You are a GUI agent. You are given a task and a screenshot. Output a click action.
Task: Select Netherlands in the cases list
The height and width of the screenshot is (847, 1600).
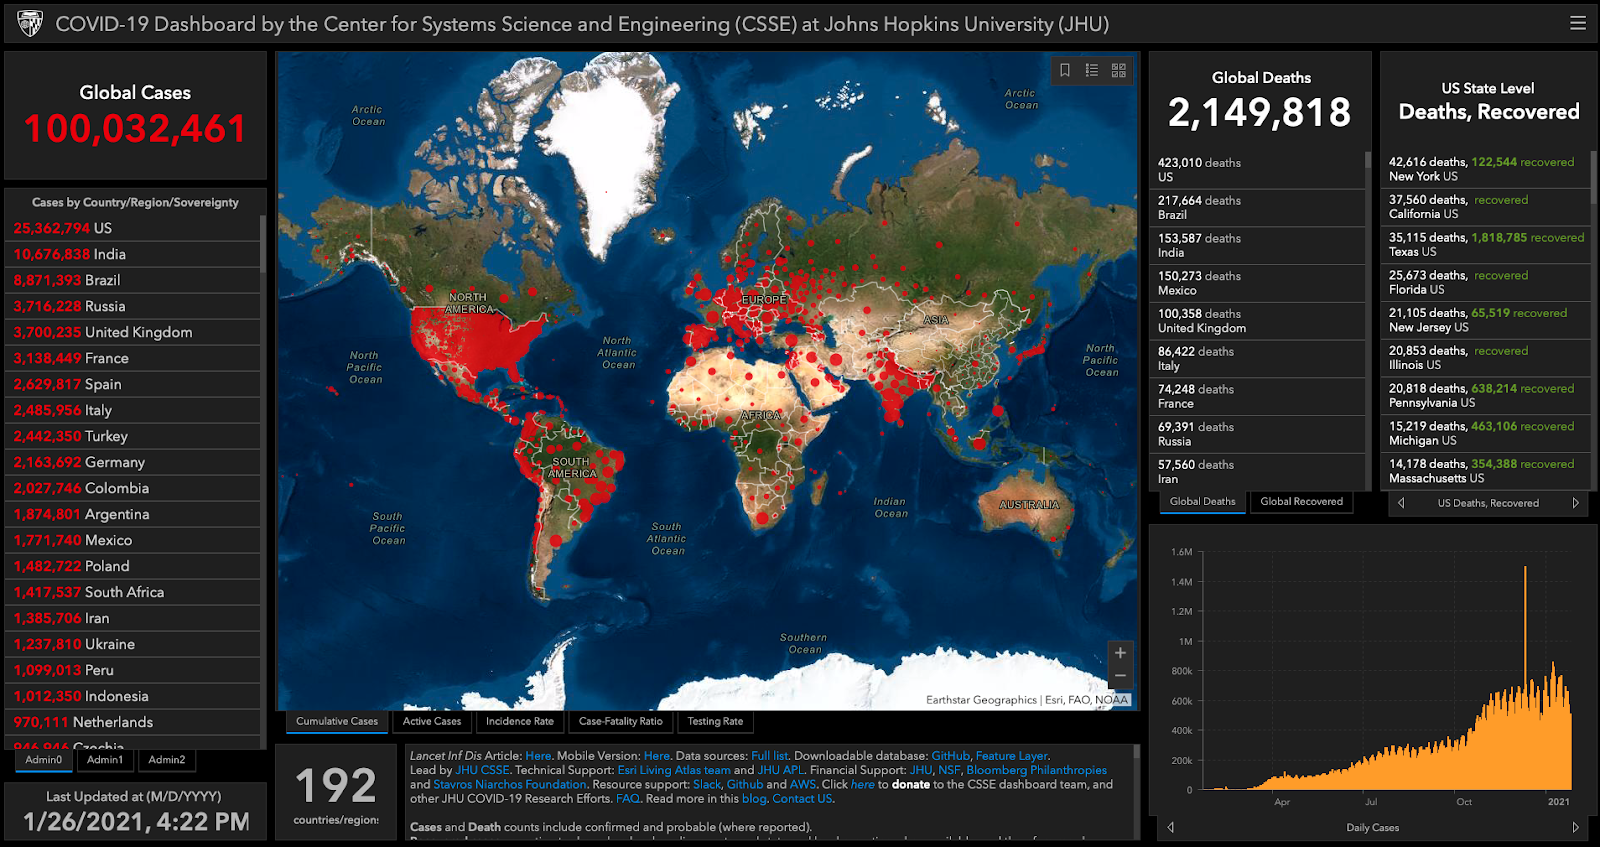(133, 722)
